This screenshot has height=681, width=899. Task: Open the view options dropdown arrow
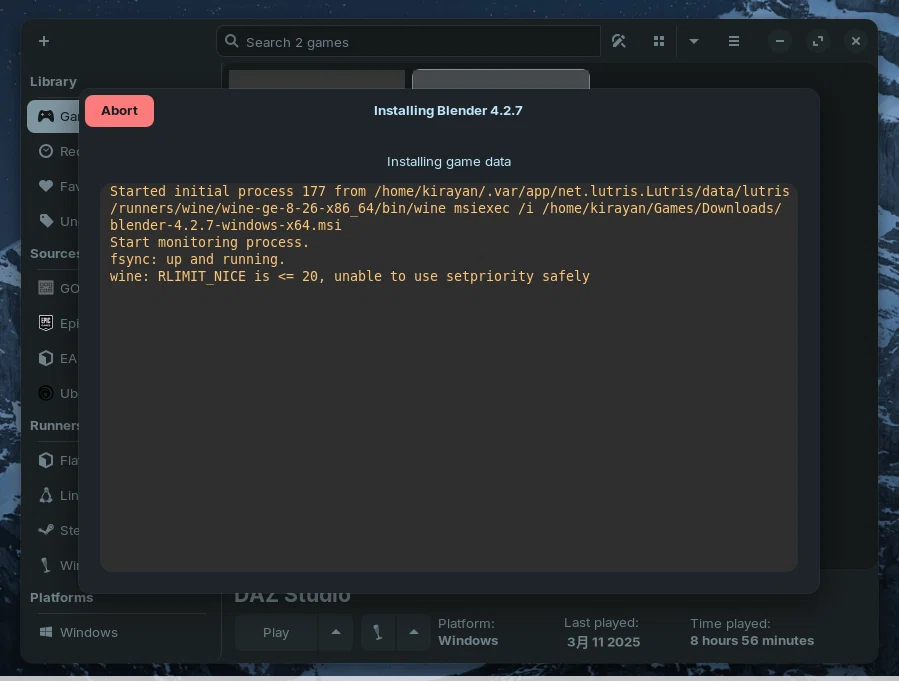click(x=694, y=41)
